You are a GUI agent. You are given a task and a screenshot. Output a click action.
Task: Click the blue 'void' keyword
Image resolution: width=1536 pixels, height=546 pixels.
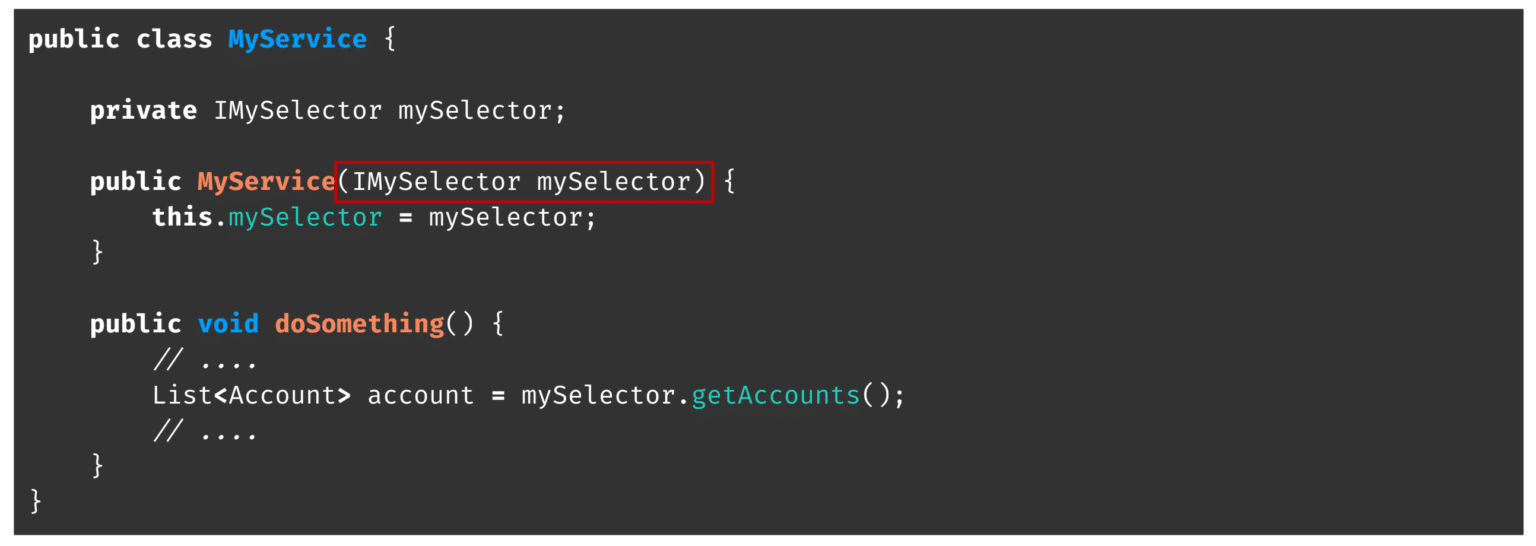click(x=228, y=325)
